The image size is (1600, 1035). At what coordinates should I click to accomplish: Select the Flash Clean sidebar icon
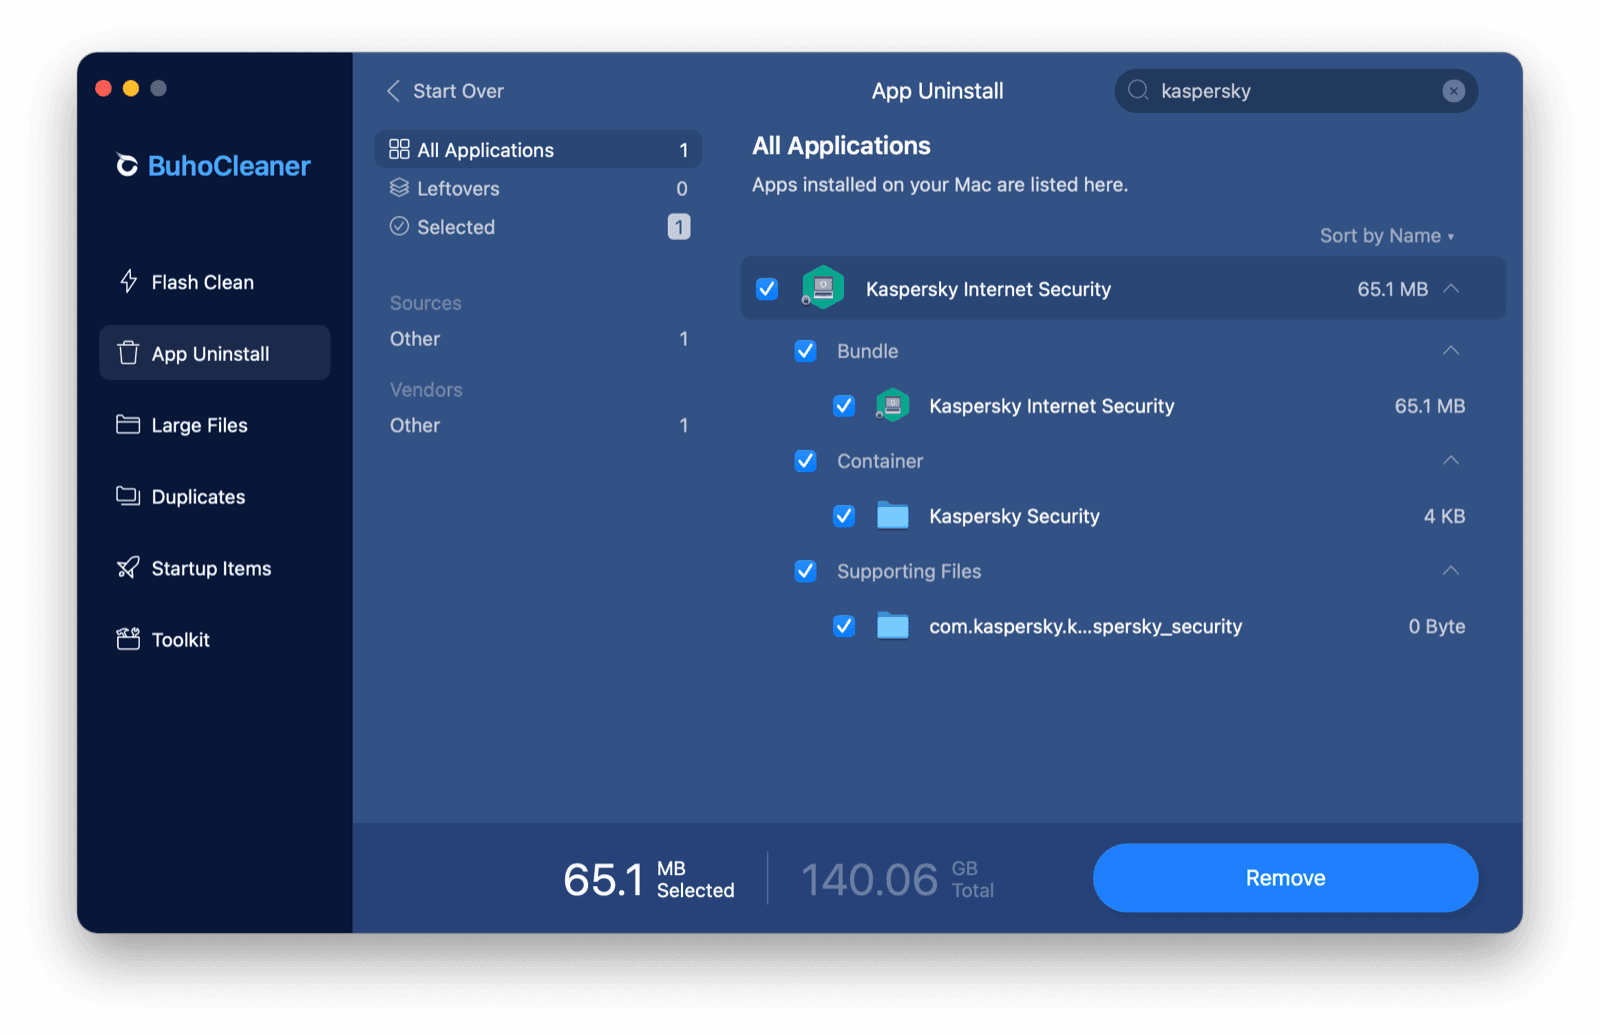coord(128,281)
